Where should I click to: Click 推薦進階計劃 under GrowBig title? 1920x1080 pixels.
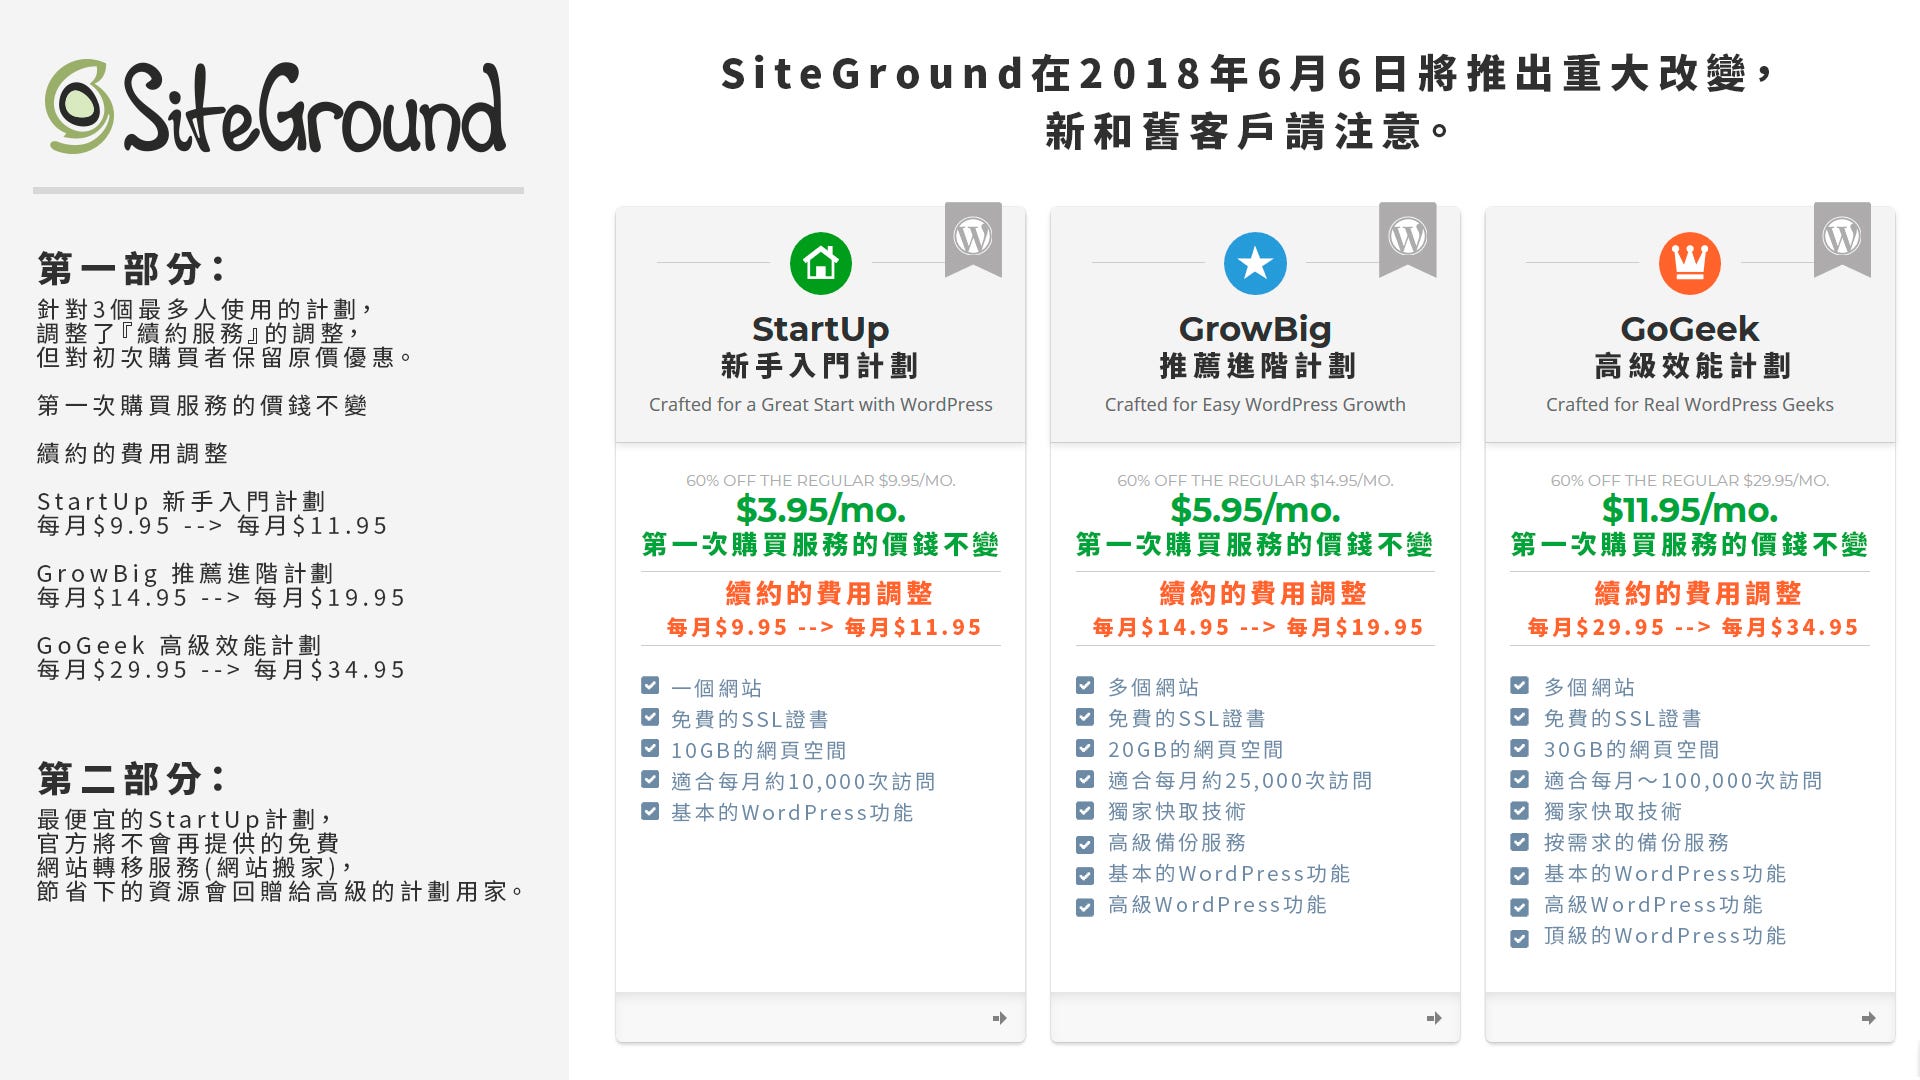(x=1258, y=367)
